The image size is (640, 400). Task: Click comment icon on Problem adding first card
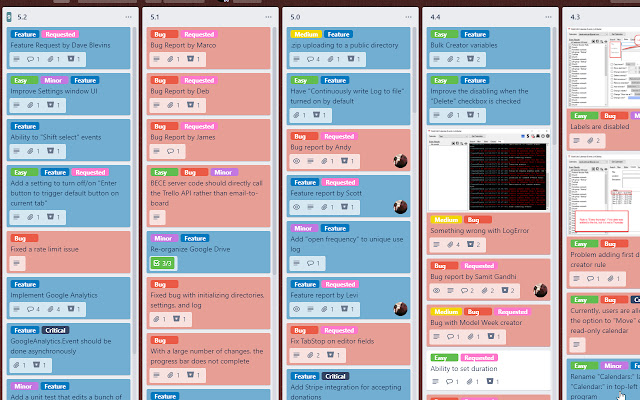[591, 279]
